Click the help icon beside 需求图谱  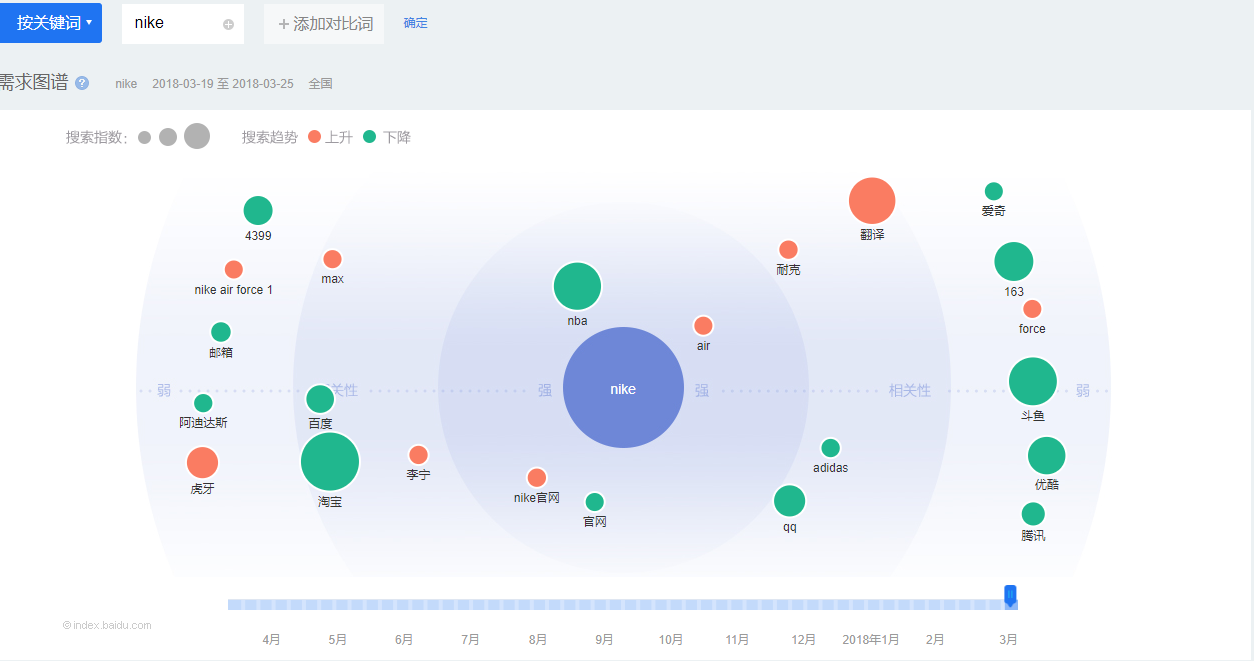[x=82, y=83]
